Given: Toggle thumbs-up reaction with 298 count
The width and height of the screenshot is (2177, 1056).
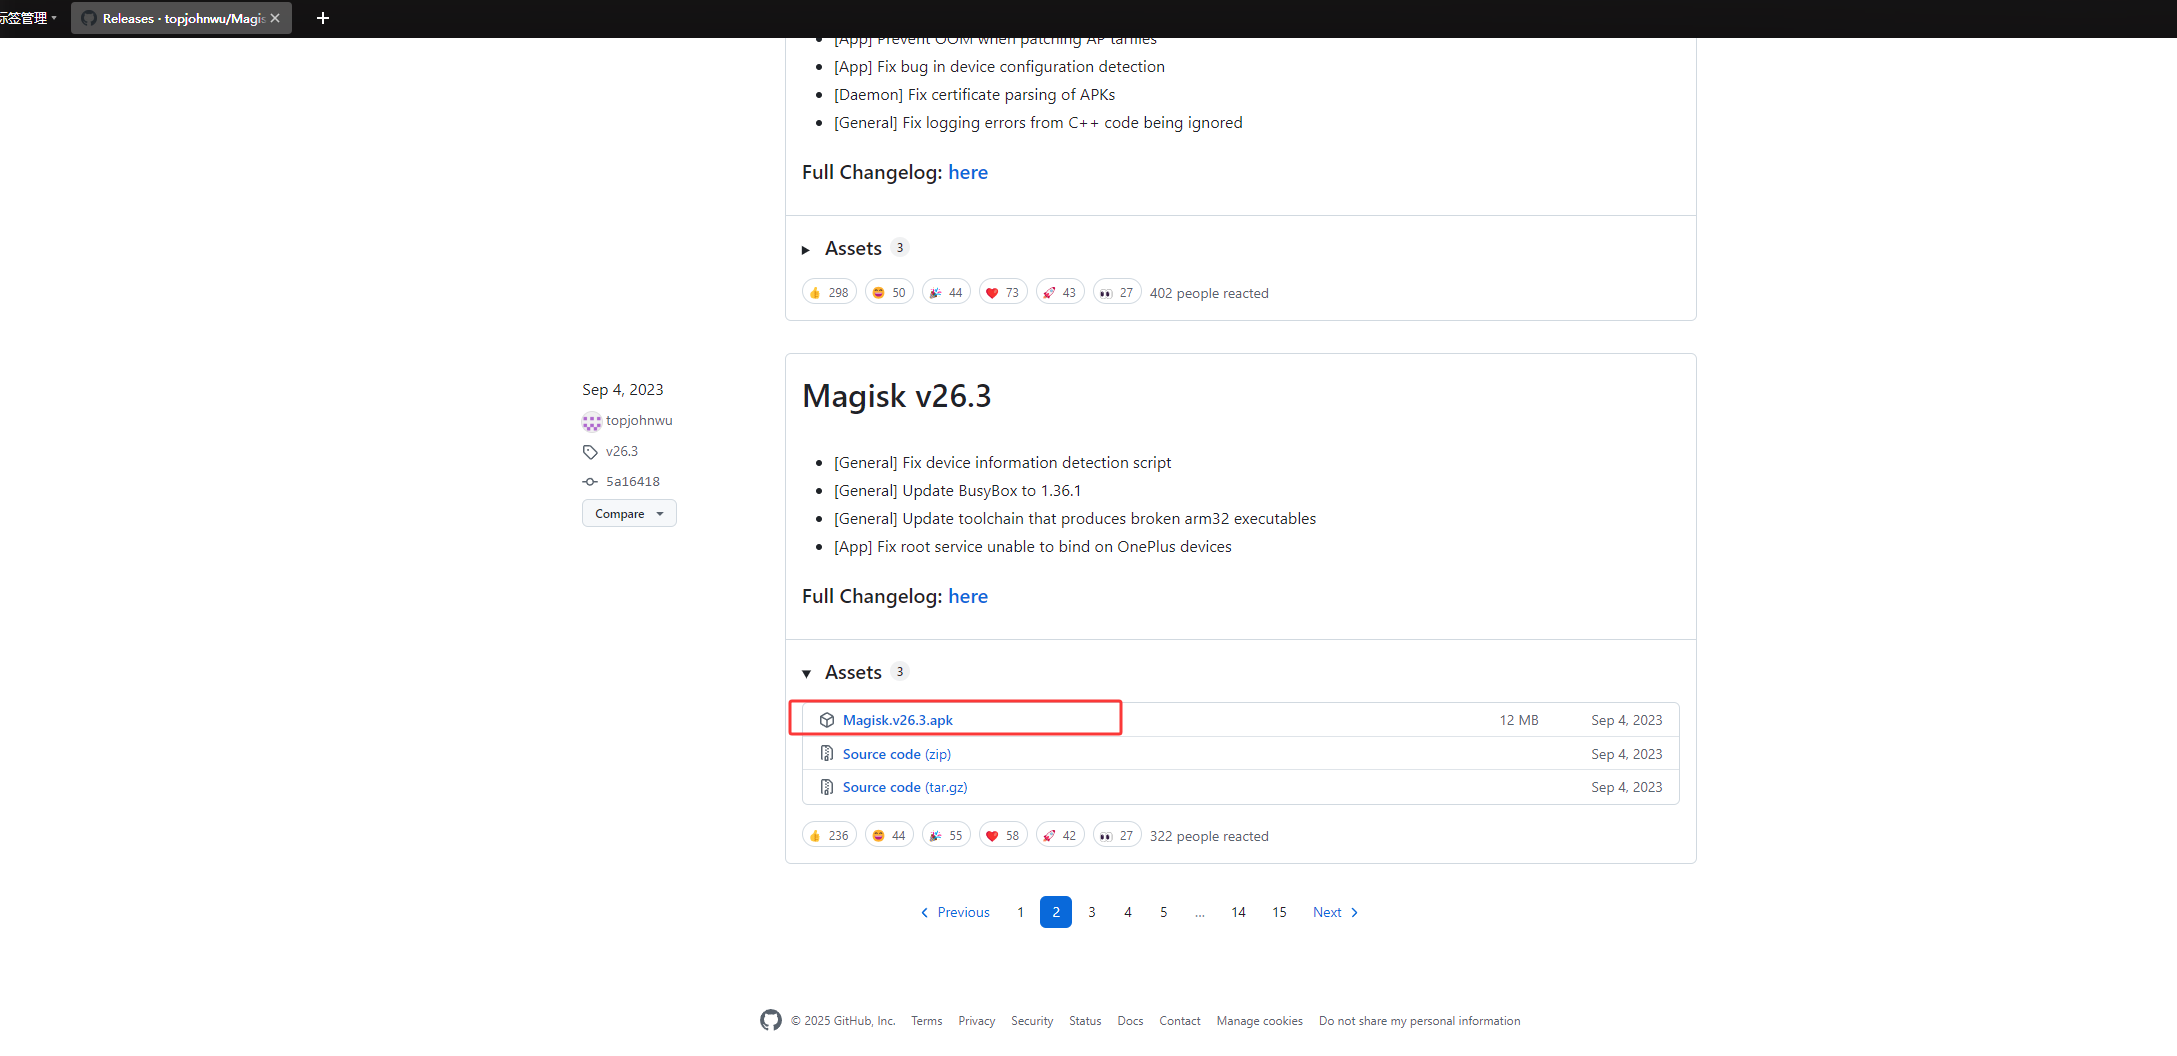Looking at the screenshot, I should (829, 292).
